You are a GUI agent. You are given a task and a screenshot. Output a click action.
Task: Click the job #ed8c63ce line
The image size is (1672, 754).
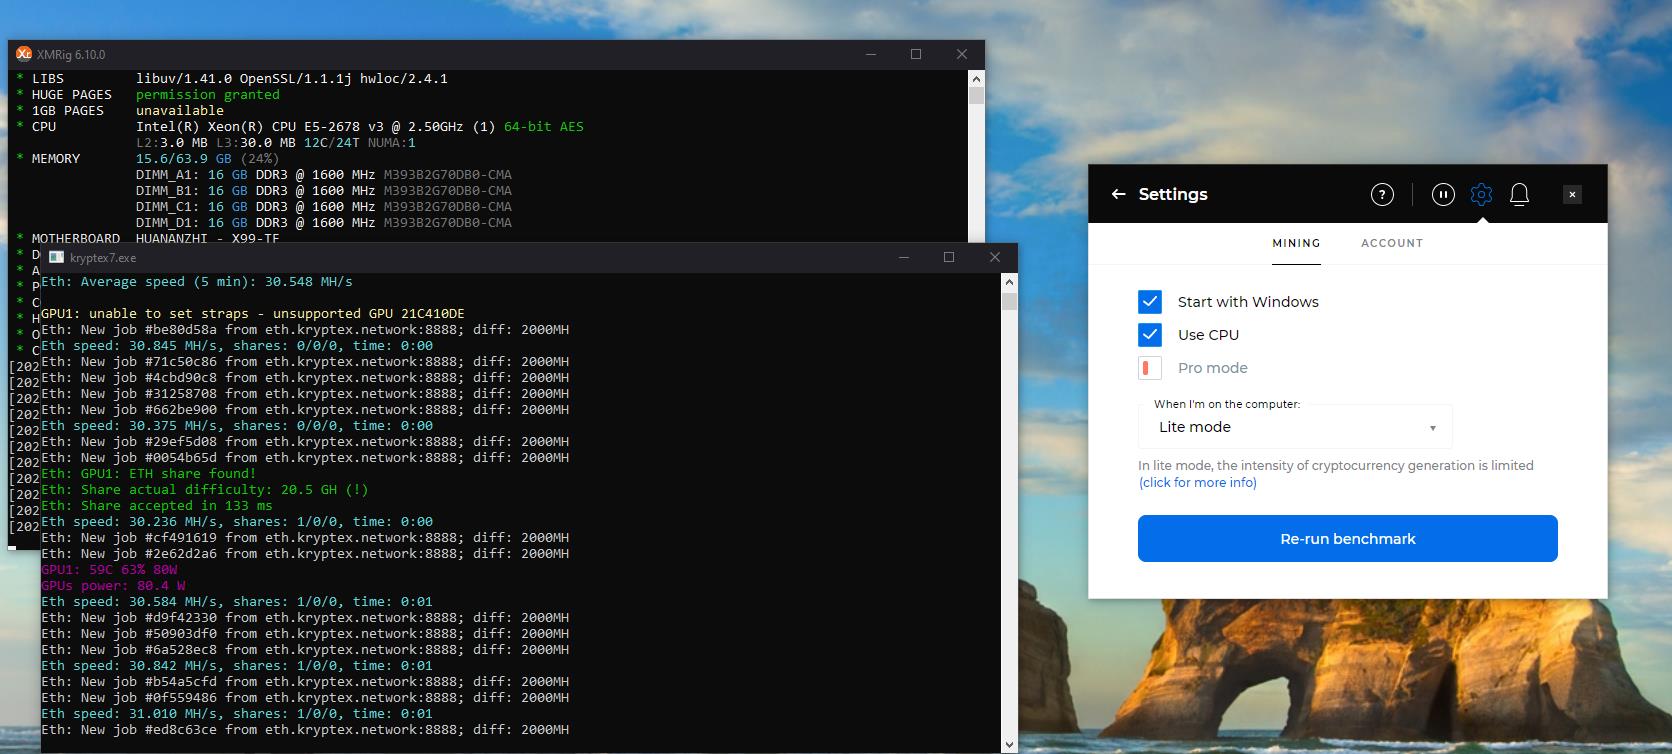click(x=305, y=729)
